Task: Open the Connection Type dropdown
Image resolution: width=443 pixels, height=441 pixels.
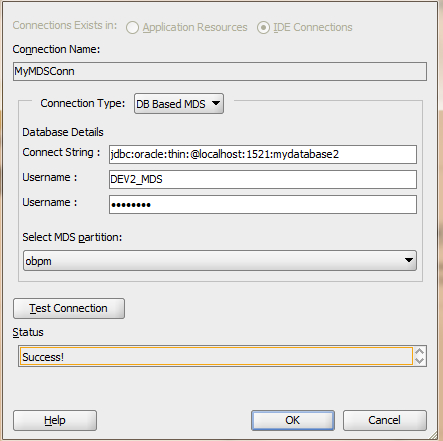Action: click(x=179, y=104)
